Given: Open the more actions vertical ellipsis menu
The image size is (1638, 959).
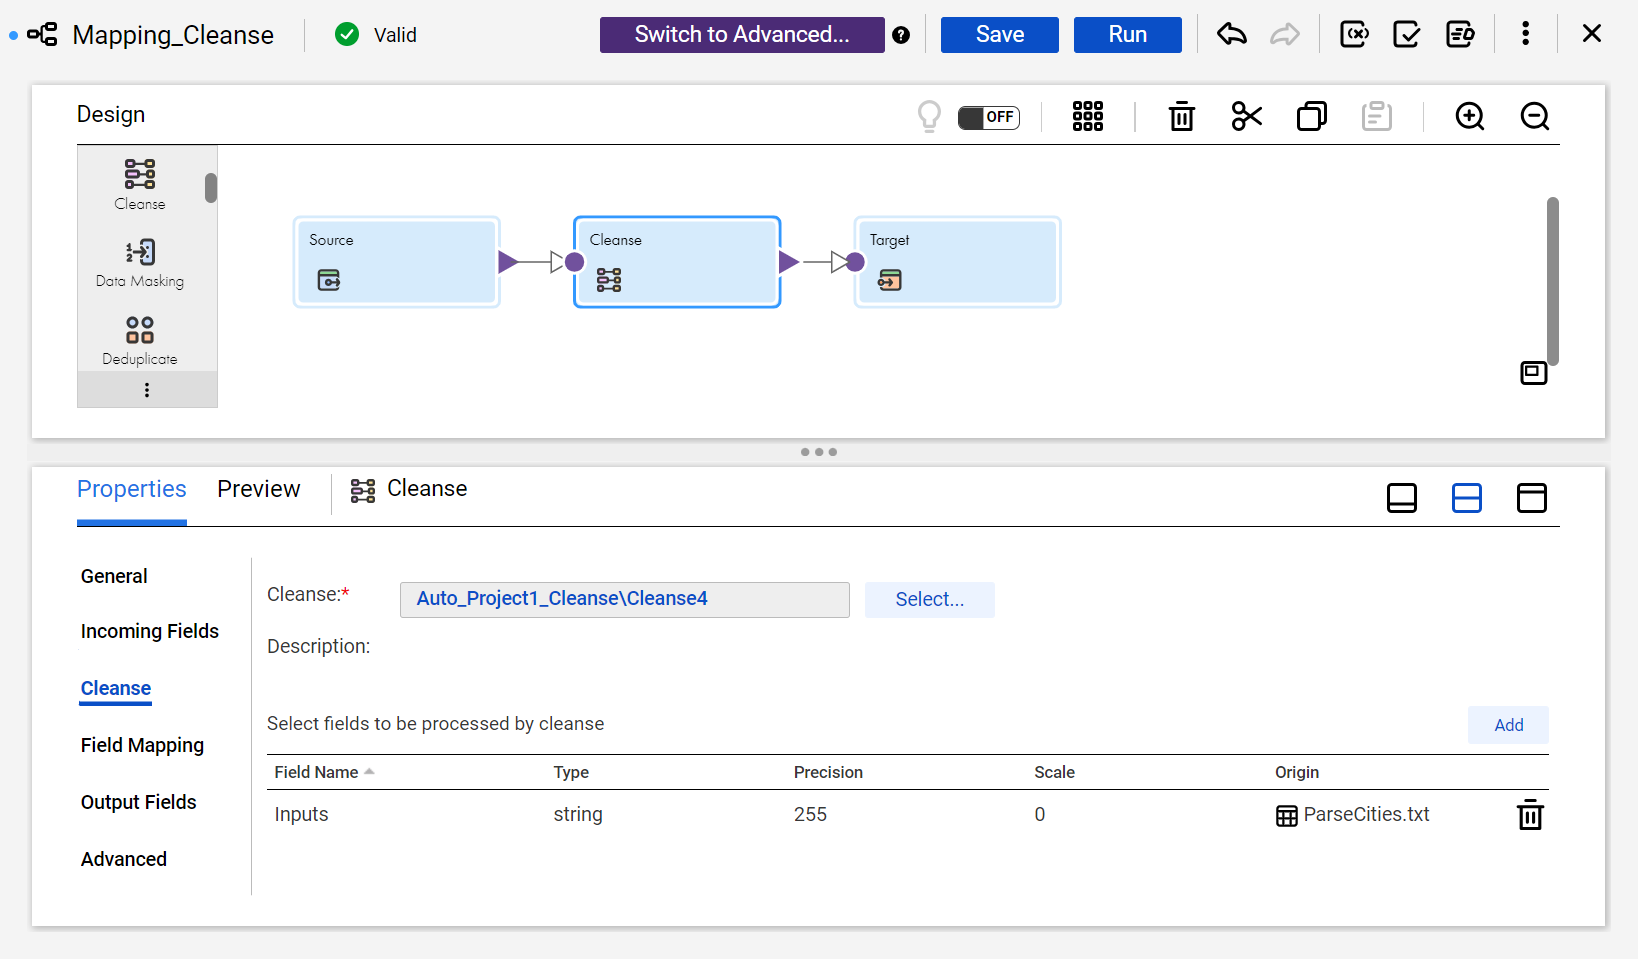Looking at the screenshot, I should 1525,34.
